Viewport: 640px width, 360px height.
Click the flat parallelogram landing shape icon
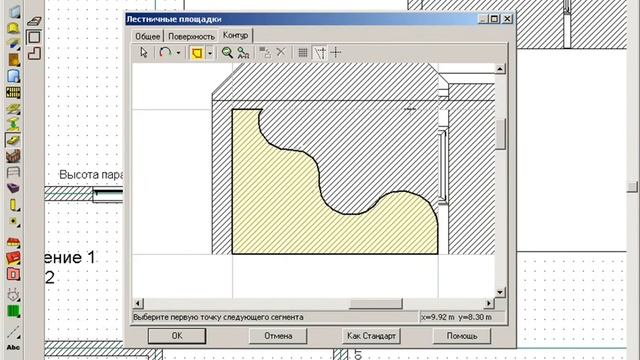click(34, 21)
